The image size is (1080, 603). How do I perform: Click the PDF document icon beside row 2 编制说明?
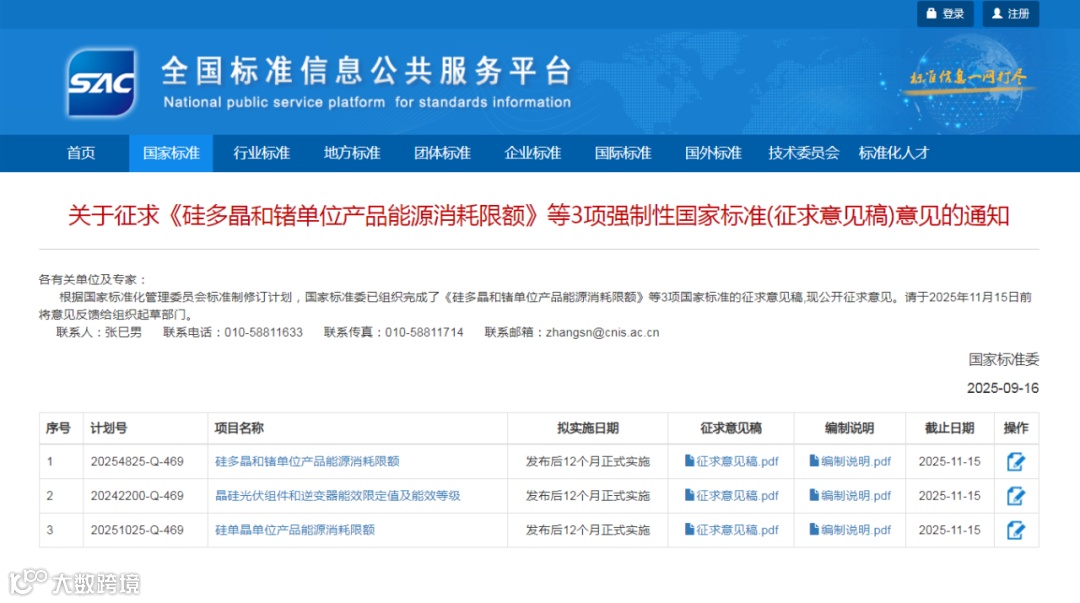(812, 496)
